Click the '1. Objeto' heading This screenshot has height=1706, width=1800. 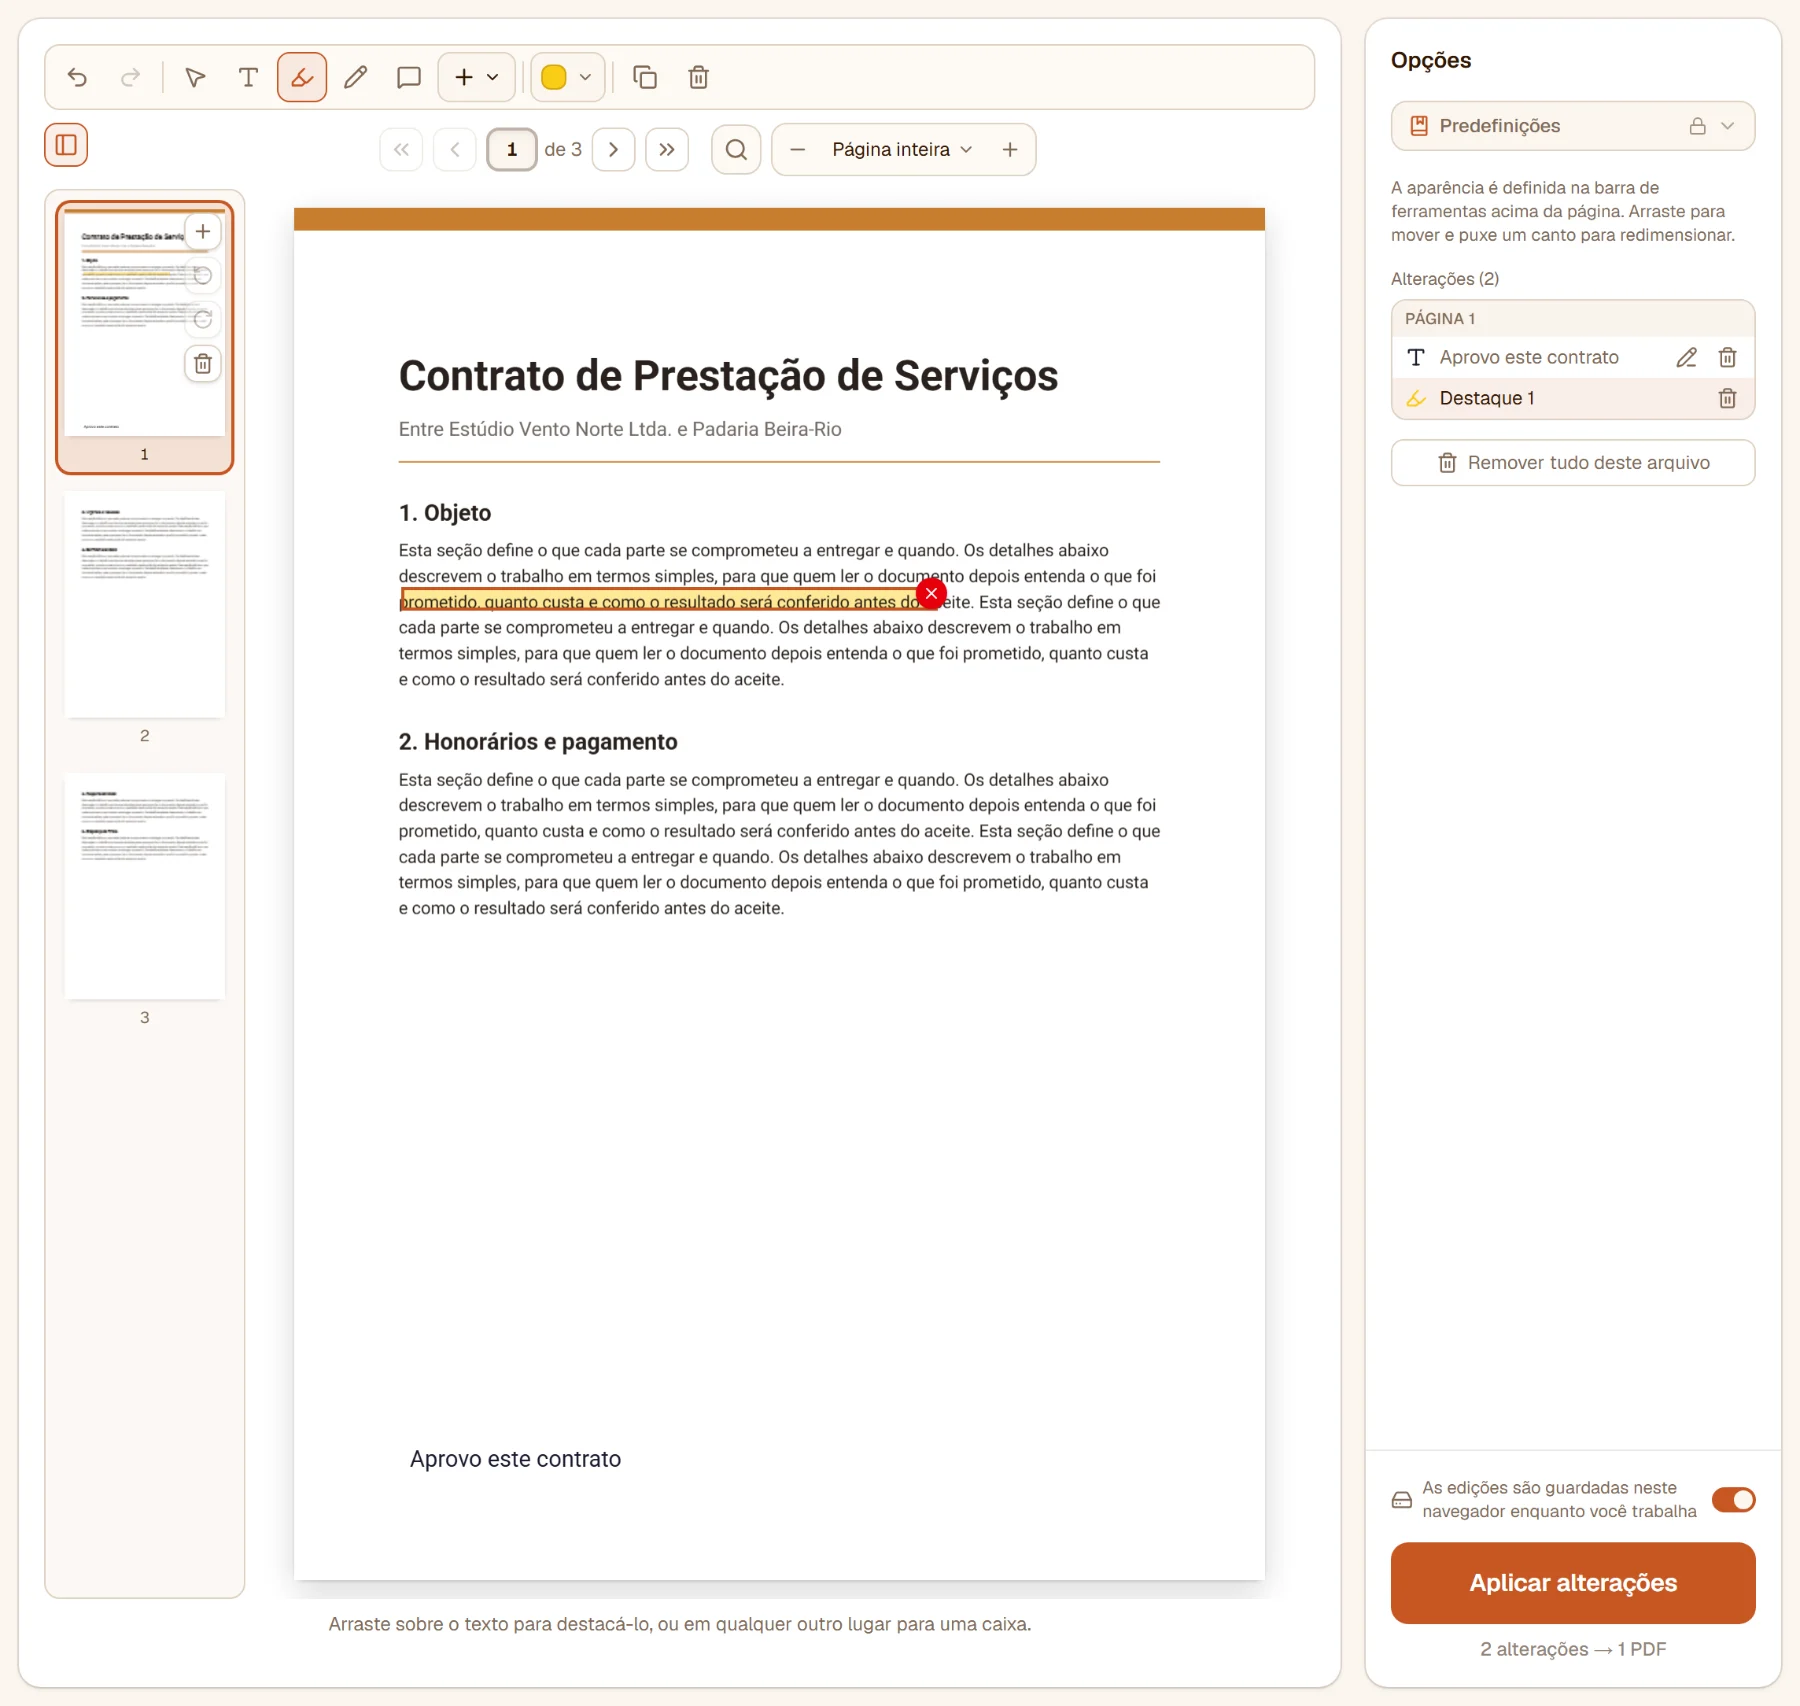tap(445, 513)
